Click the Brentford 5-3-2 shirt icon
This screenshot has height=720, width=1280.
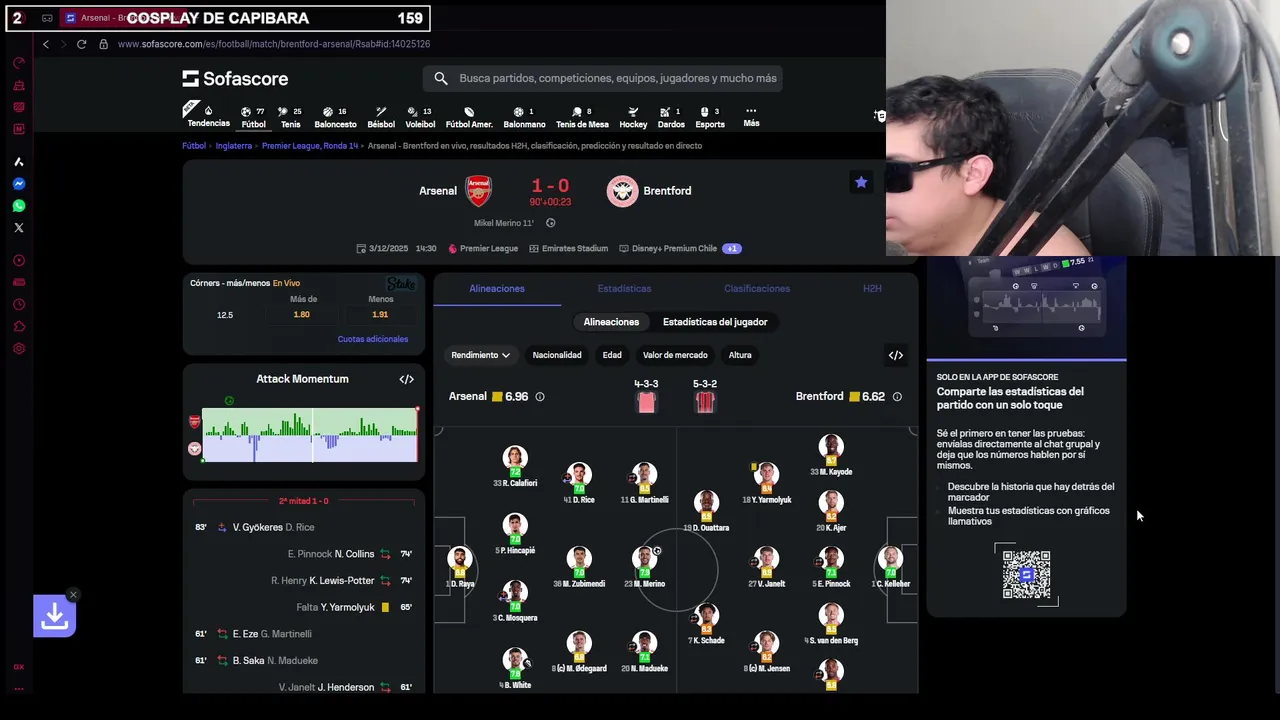coord(705,402)
